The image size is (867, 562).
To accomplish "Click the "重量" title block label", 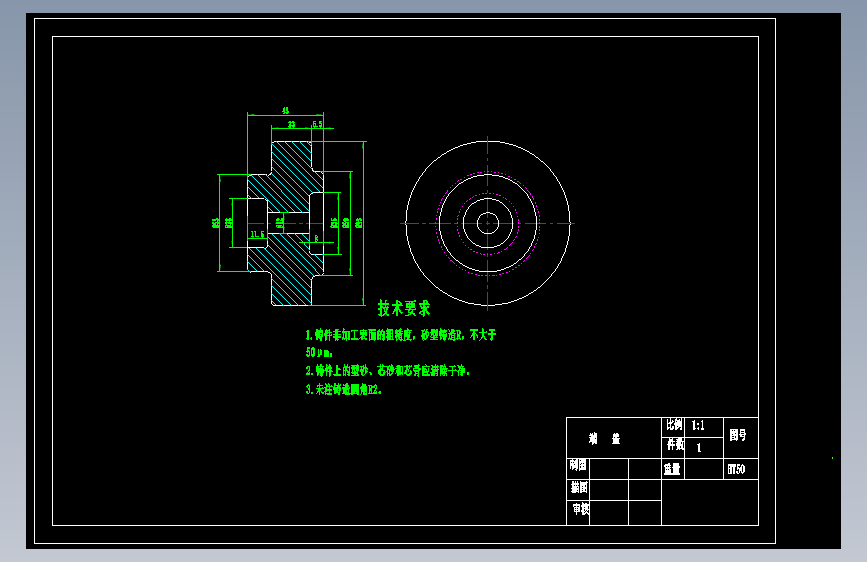I will pyautogui.click(x=672, y=470).
